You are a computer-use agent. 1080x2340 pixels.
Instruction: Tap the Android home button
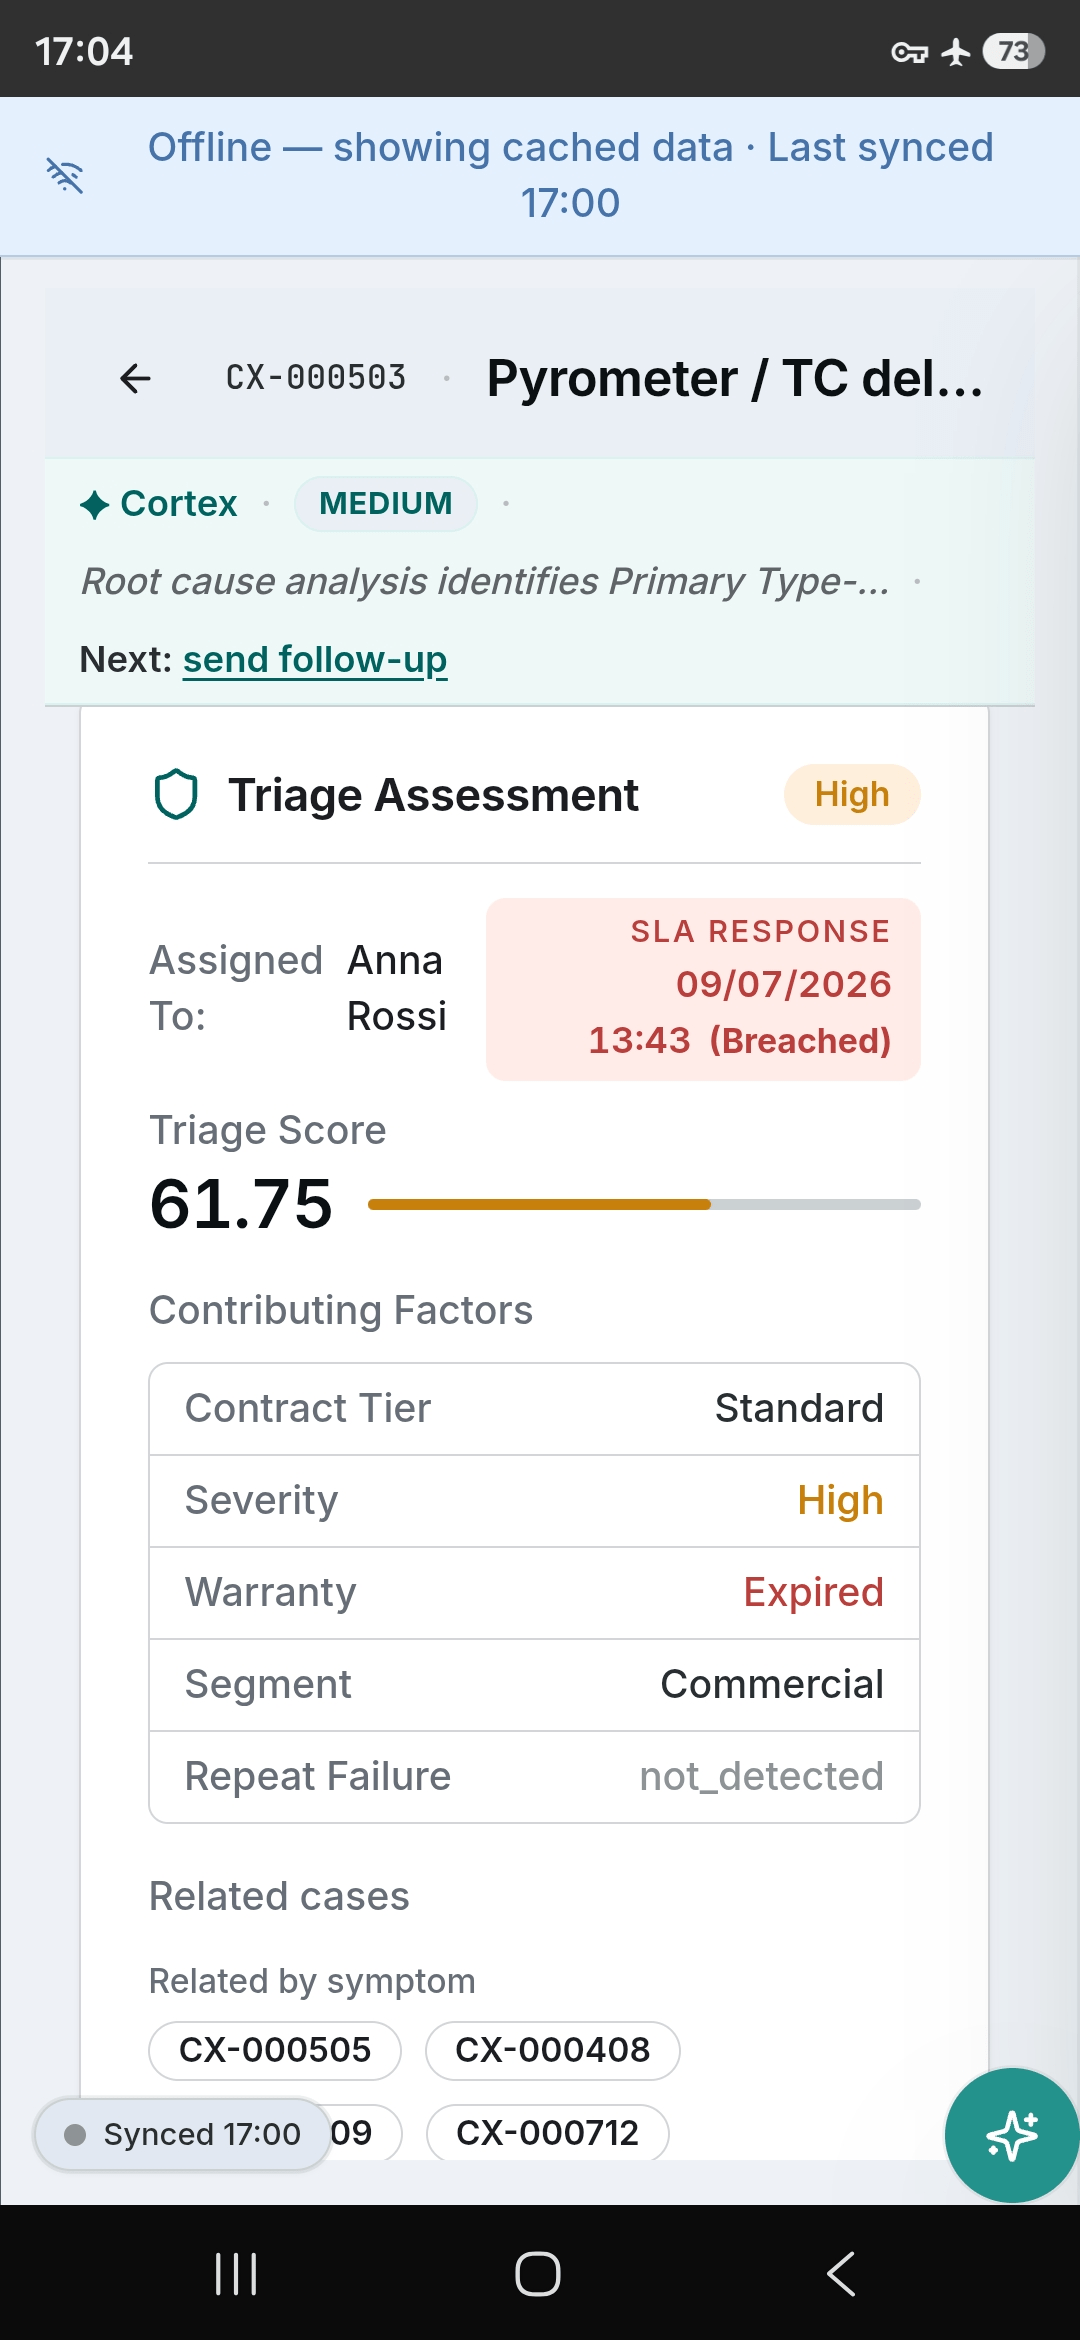pyautogui.click(x=538, y=2273)
